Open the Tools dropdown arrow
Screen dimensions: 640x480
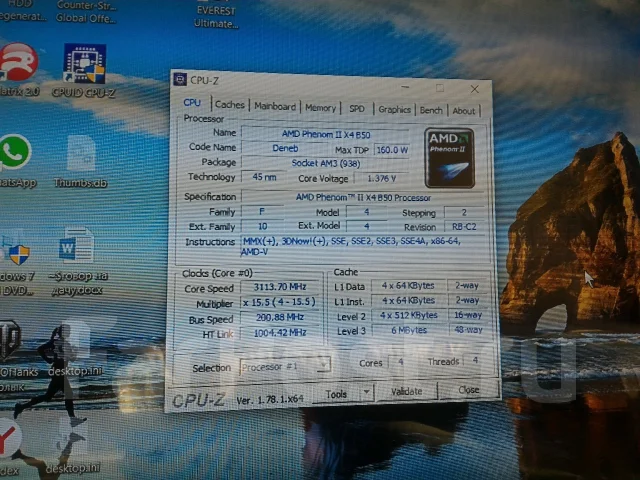coord(367,392)
